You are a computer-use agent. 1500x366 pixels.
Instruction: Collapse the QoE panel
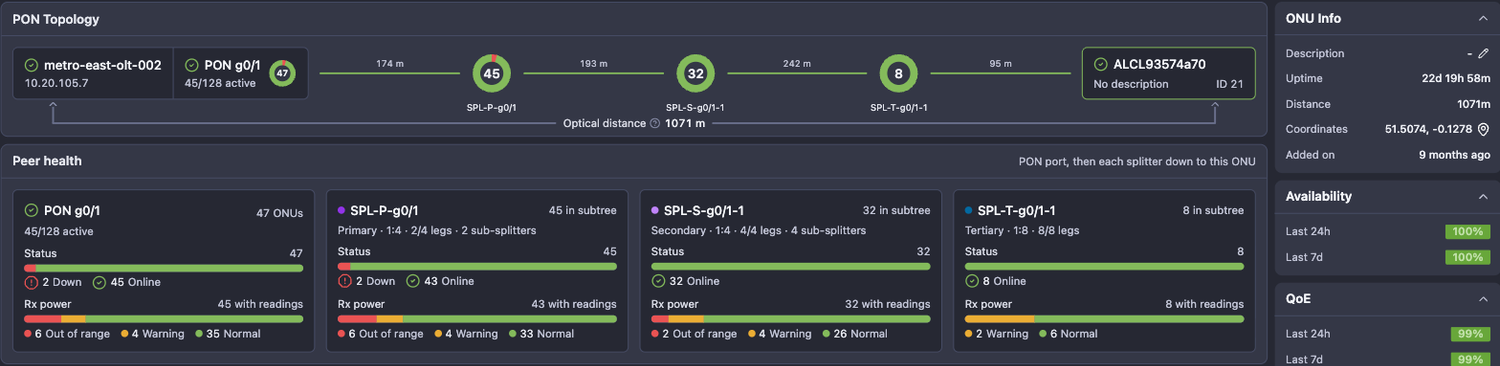point(1483,298)
